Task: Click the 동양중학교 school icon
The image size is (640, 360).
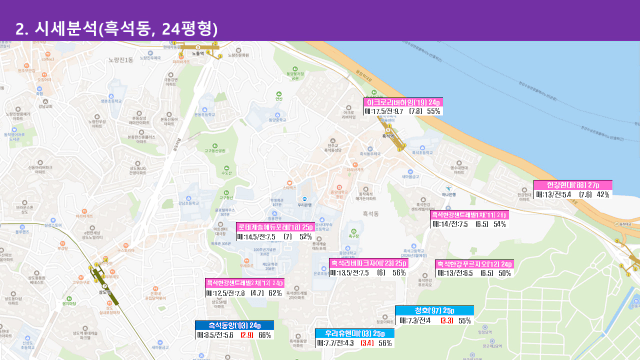Action: [x=278, y=115]
